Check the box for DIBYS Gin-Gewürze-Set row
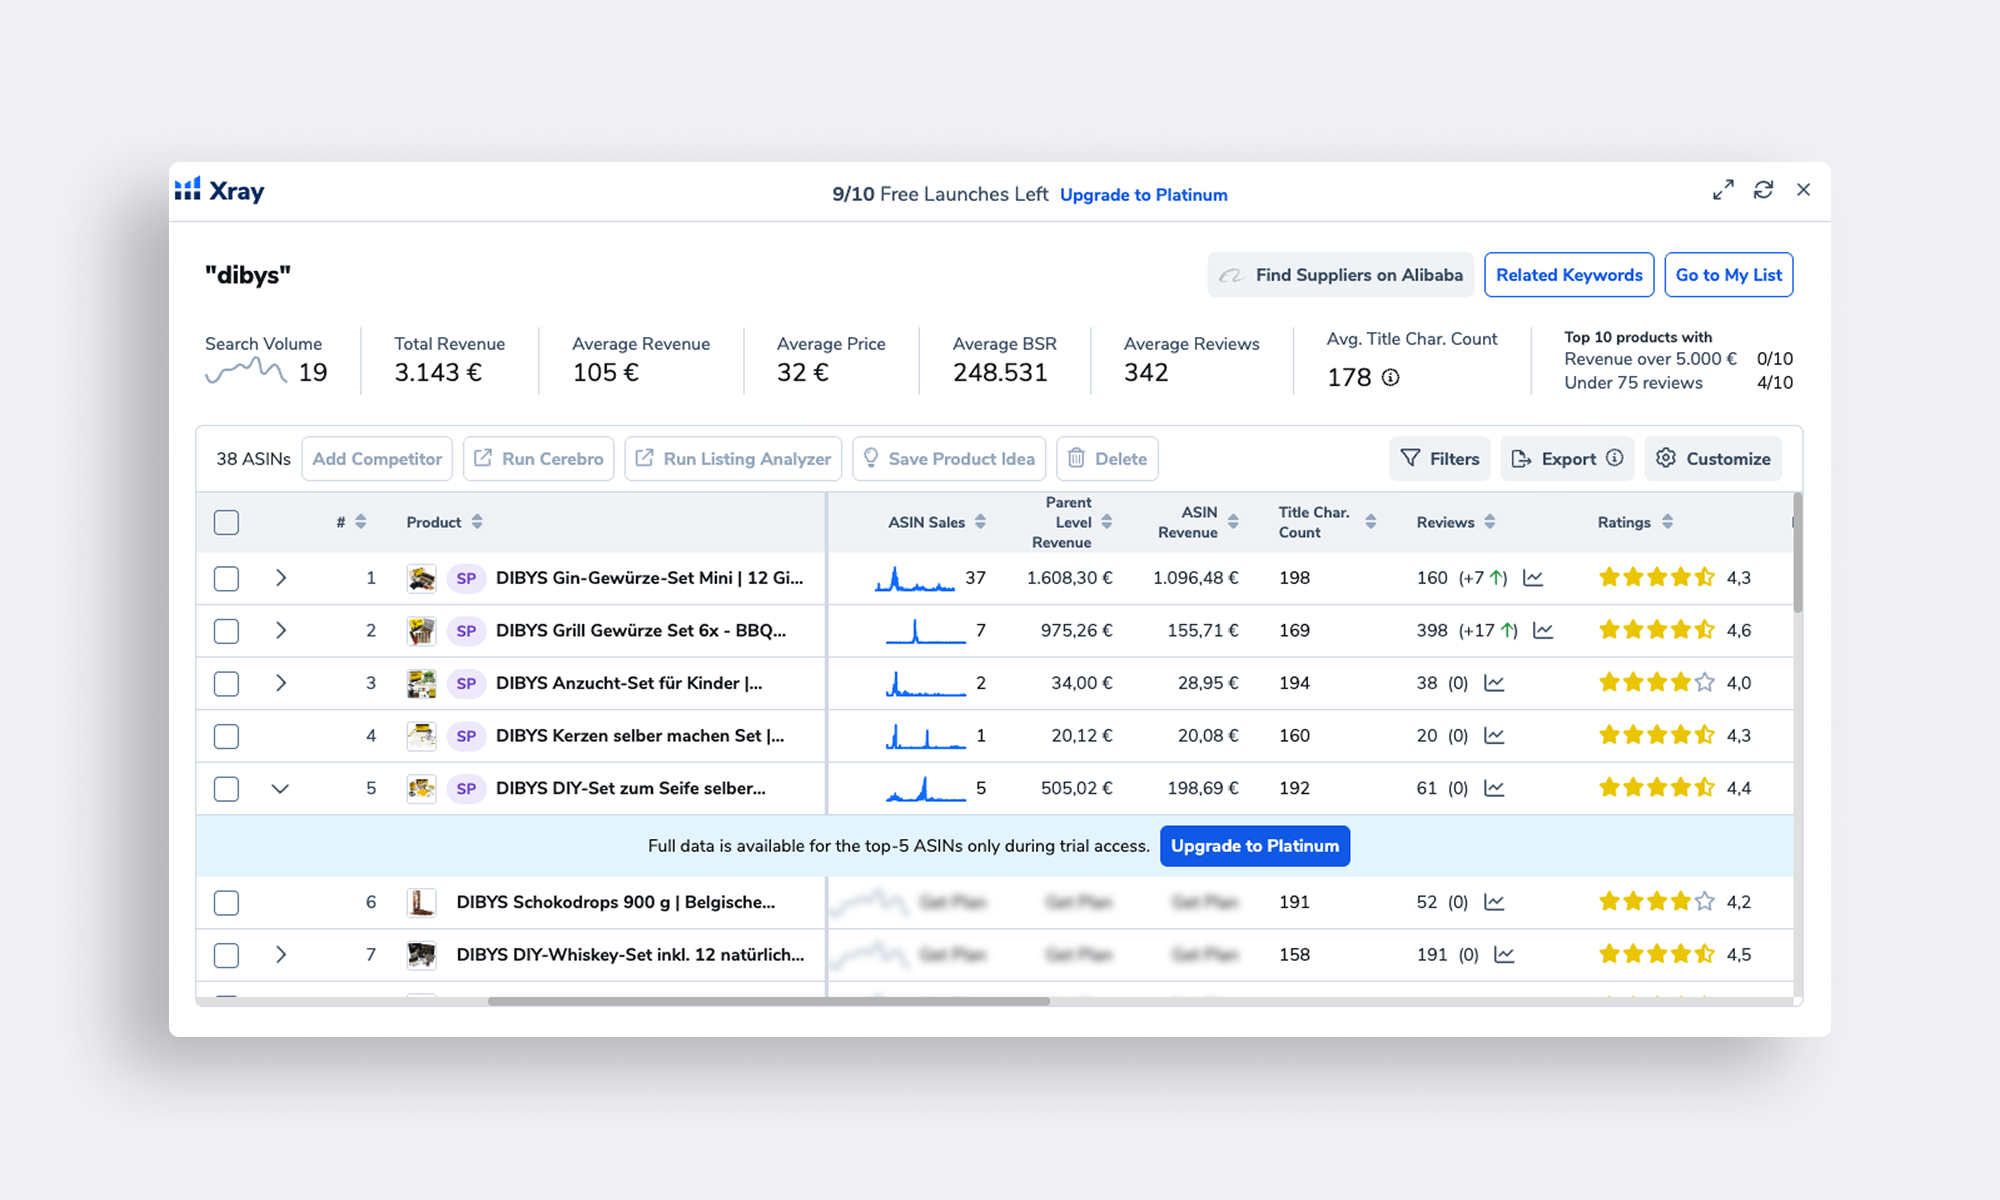Screen dimensions: 2000x1200 click(x=226, y=578)
